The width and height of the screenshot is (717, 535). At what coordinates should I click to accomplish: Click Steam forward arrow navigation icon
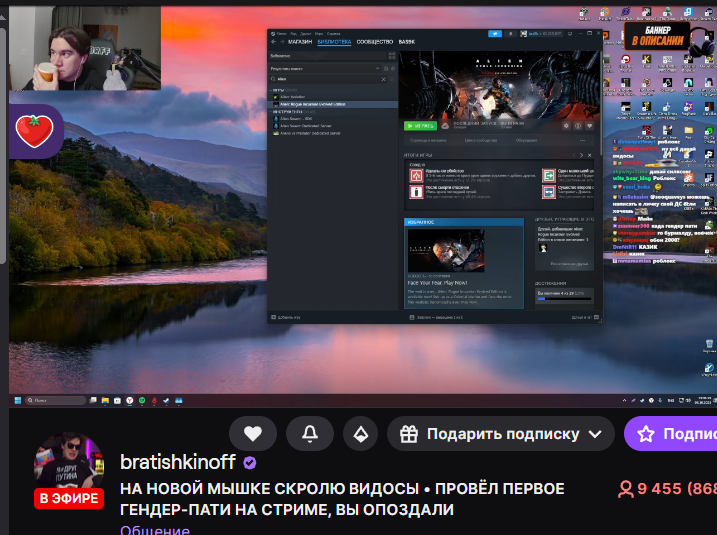tap(282, 42)
